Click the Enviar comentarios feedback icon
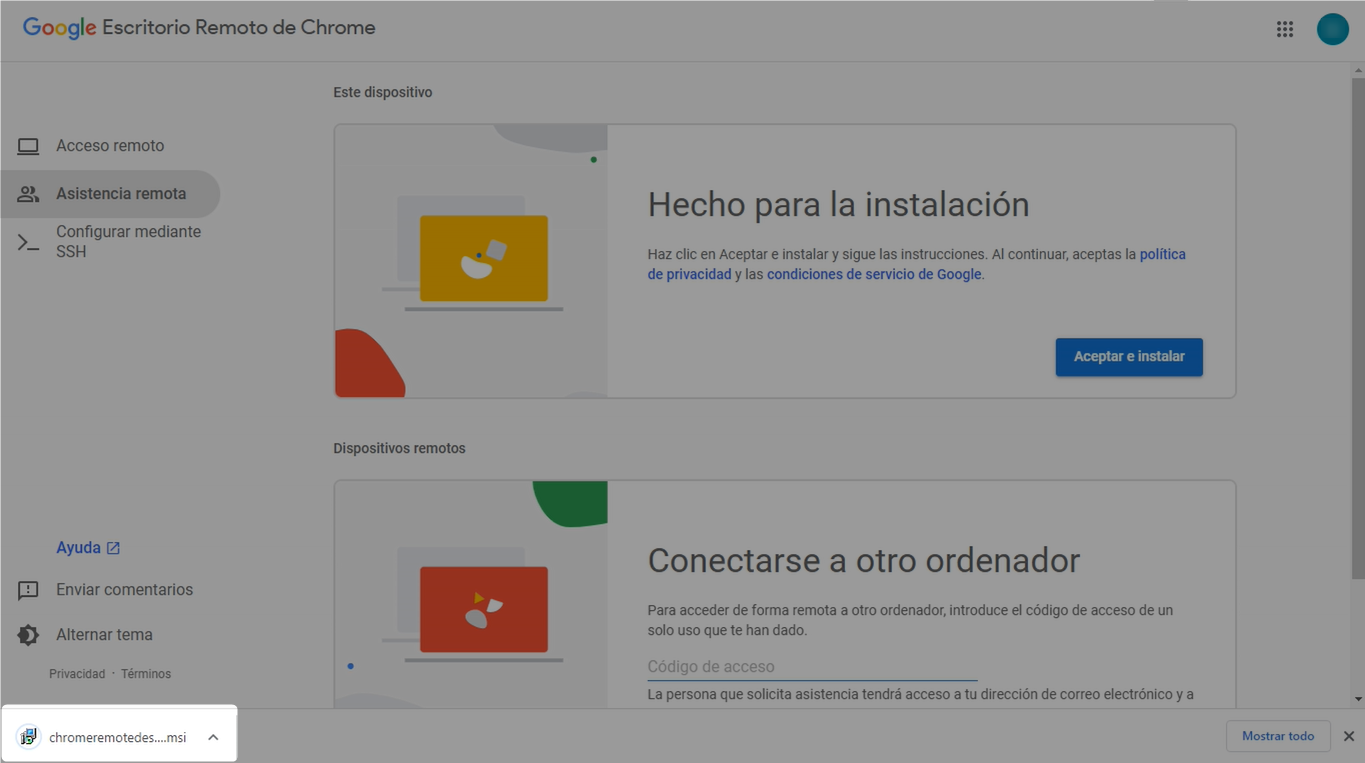 coord(28,590)
